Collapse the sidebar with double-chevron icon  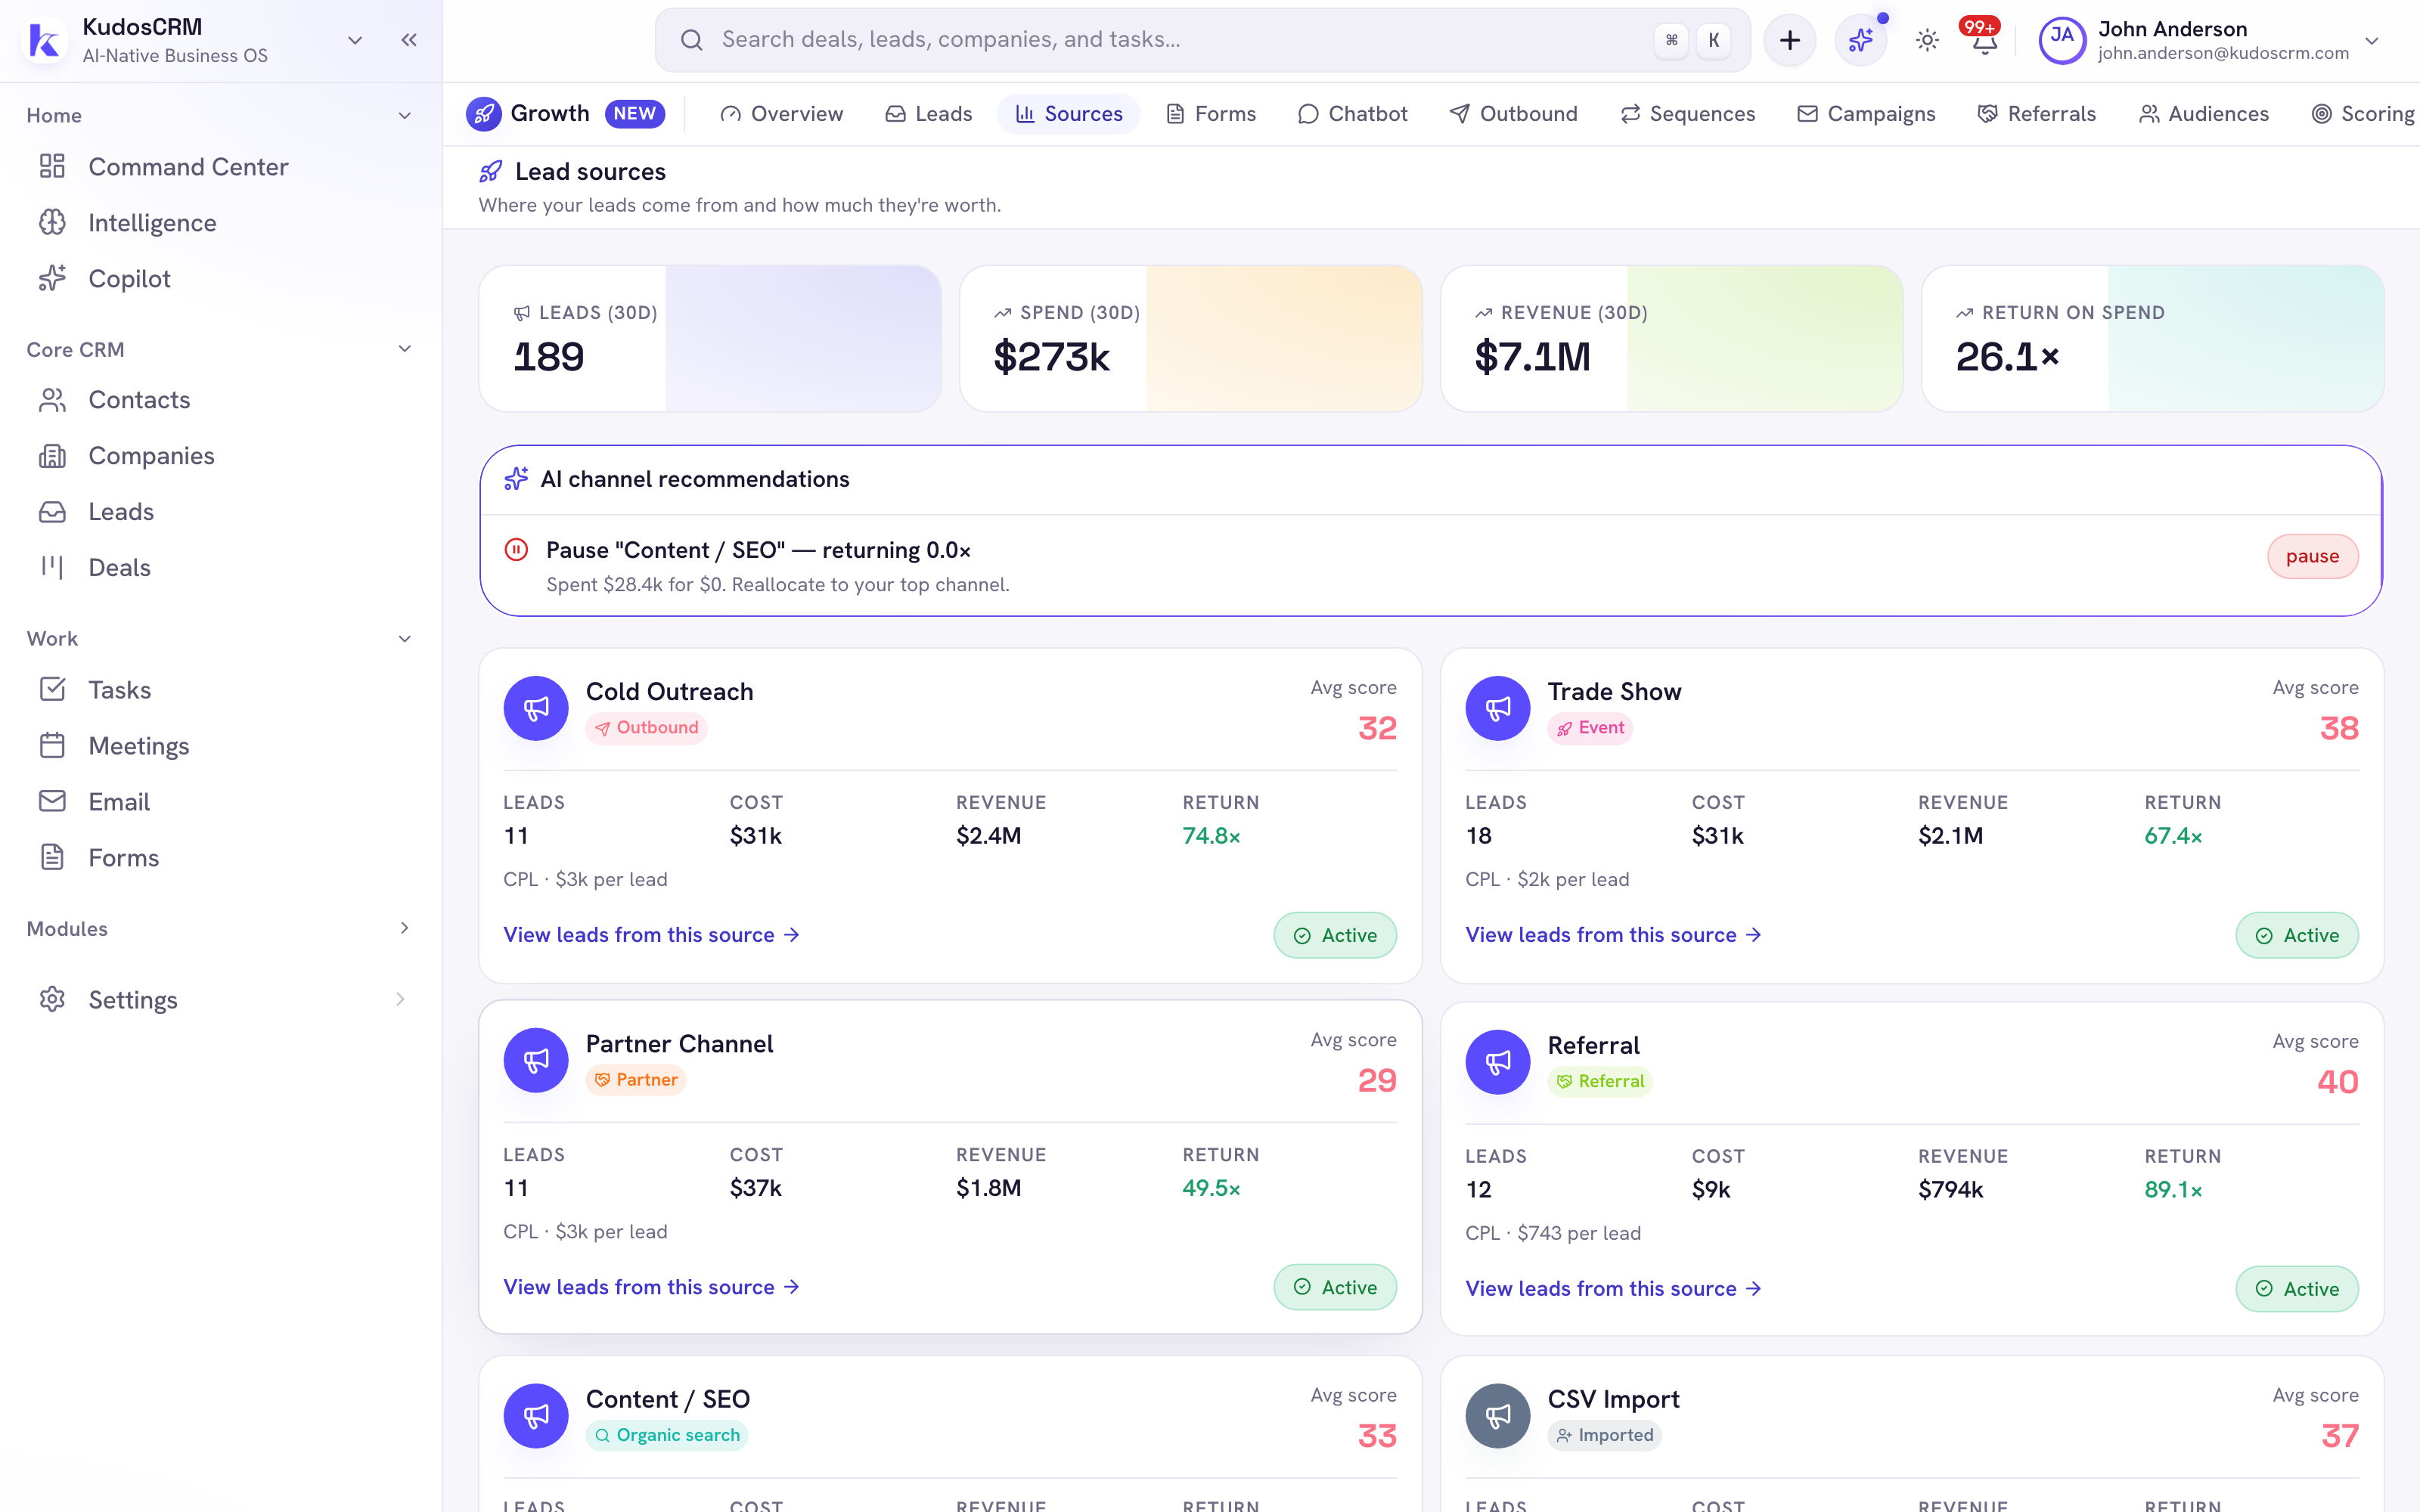409,40
